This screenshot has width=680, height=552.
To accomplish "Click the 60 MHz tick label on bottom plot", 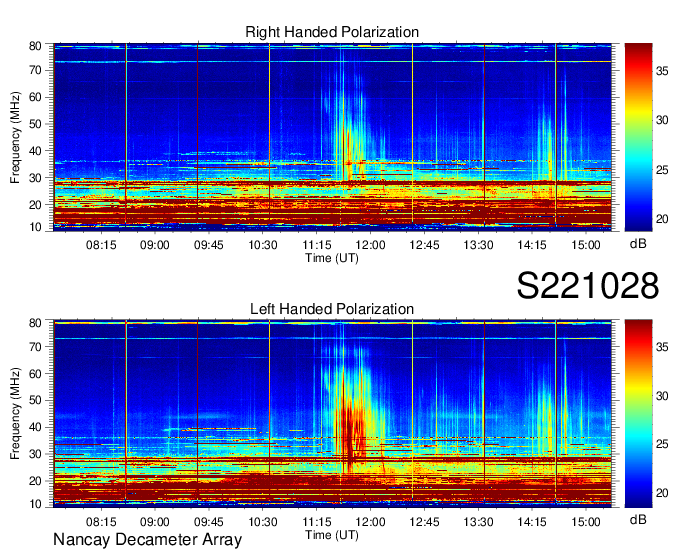I will point(35,374).
